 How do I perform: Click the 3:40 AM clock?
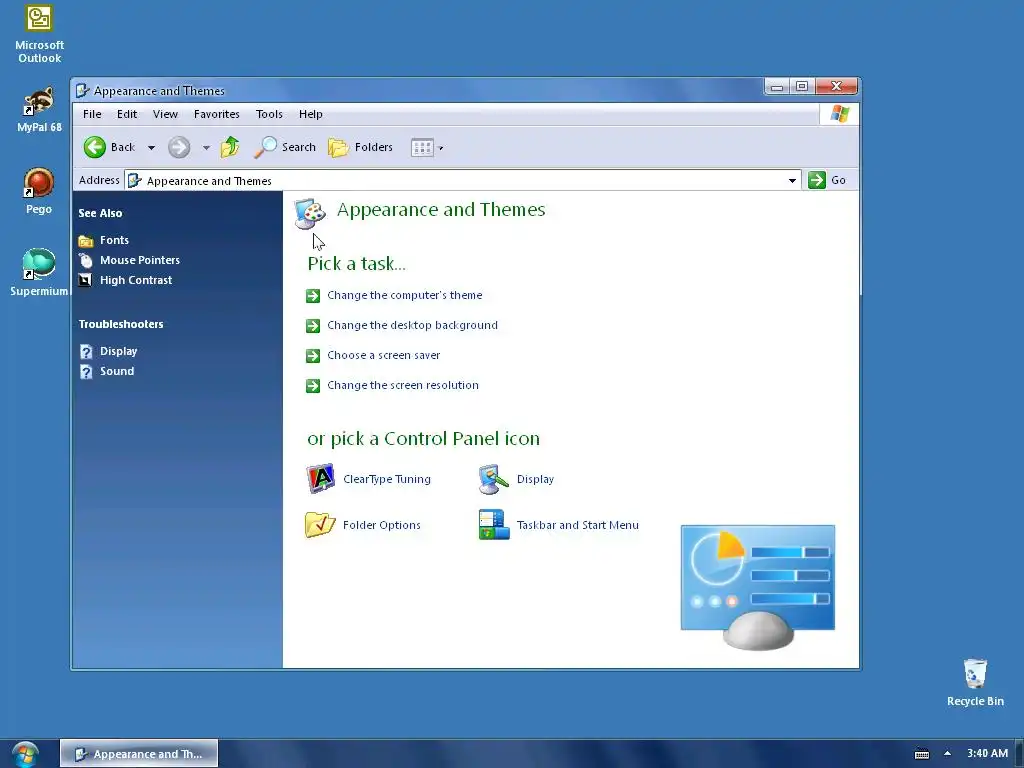point(987,753)
